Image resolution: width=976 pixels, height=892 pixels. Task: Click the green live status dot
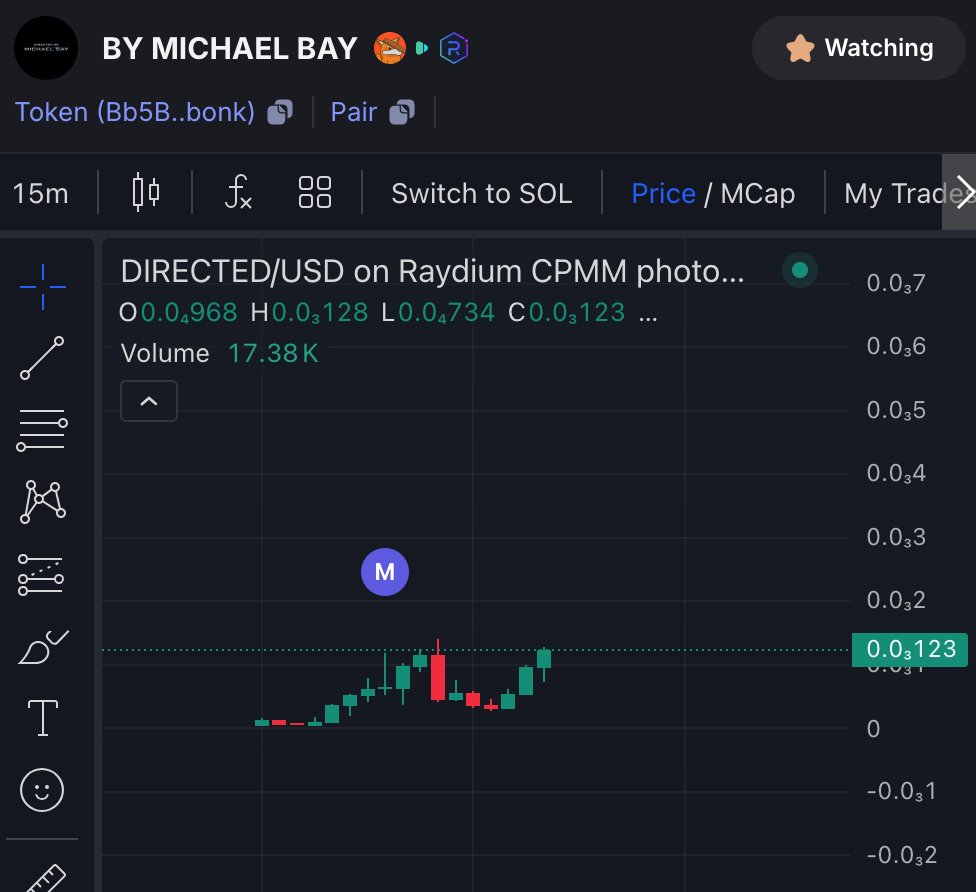[x=800, y=270]
